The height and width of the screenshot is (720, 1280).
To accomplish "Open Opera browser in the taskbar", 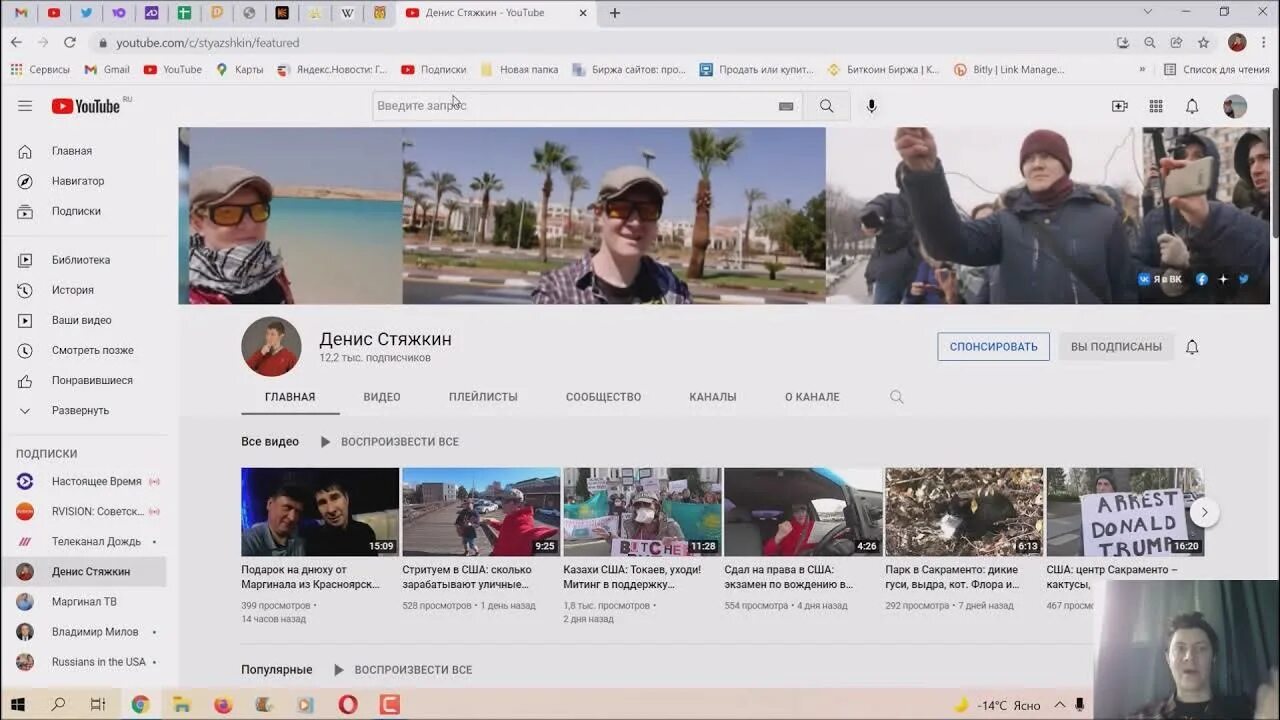I will click(348, 704).
